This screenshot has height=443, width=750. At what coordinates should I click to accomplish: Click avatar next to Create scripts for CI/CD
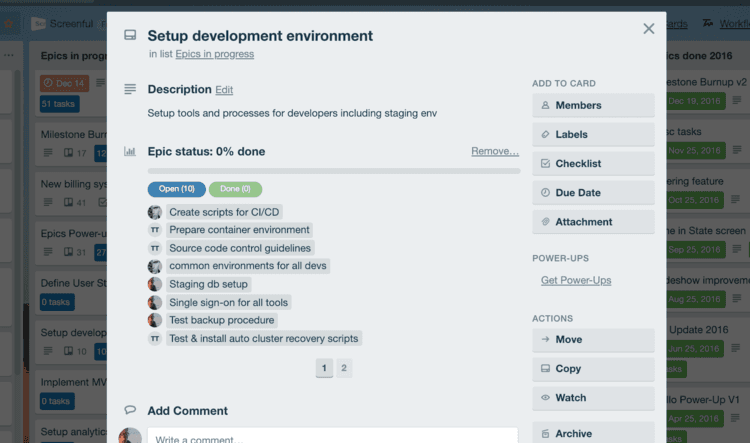click(154, 212)
